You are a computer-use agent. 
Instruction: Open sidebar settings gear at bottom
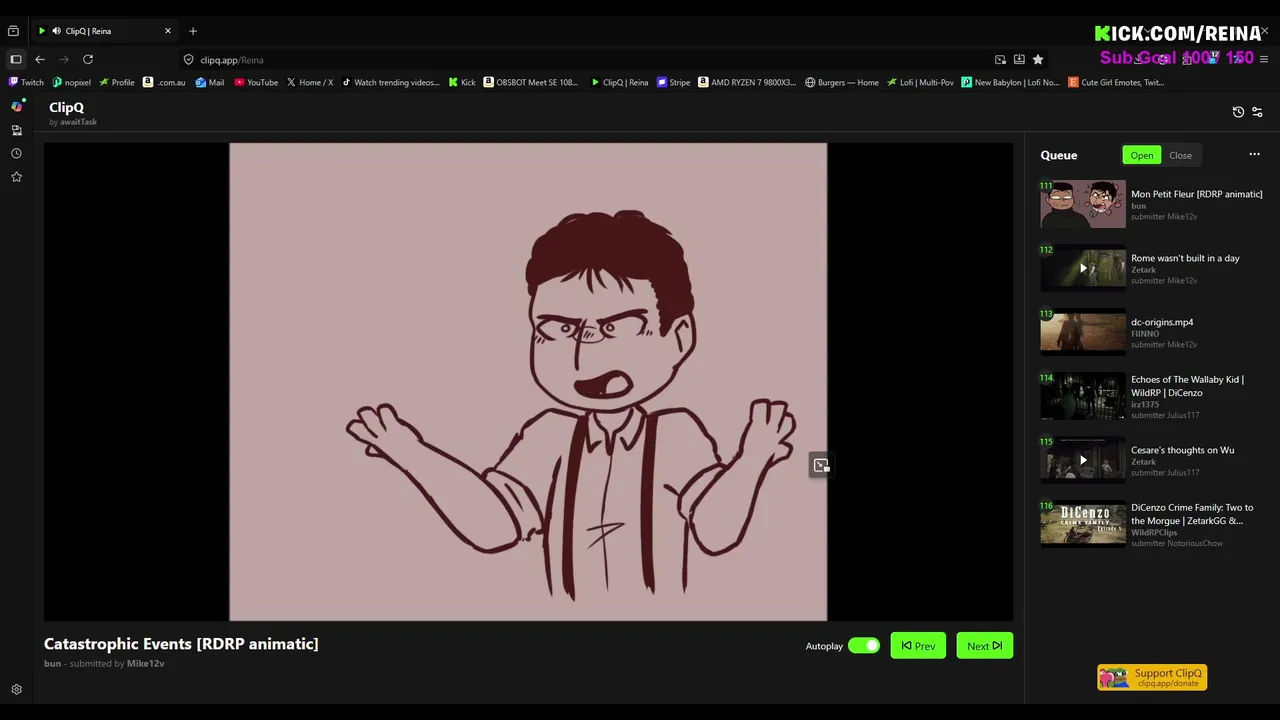16,689
